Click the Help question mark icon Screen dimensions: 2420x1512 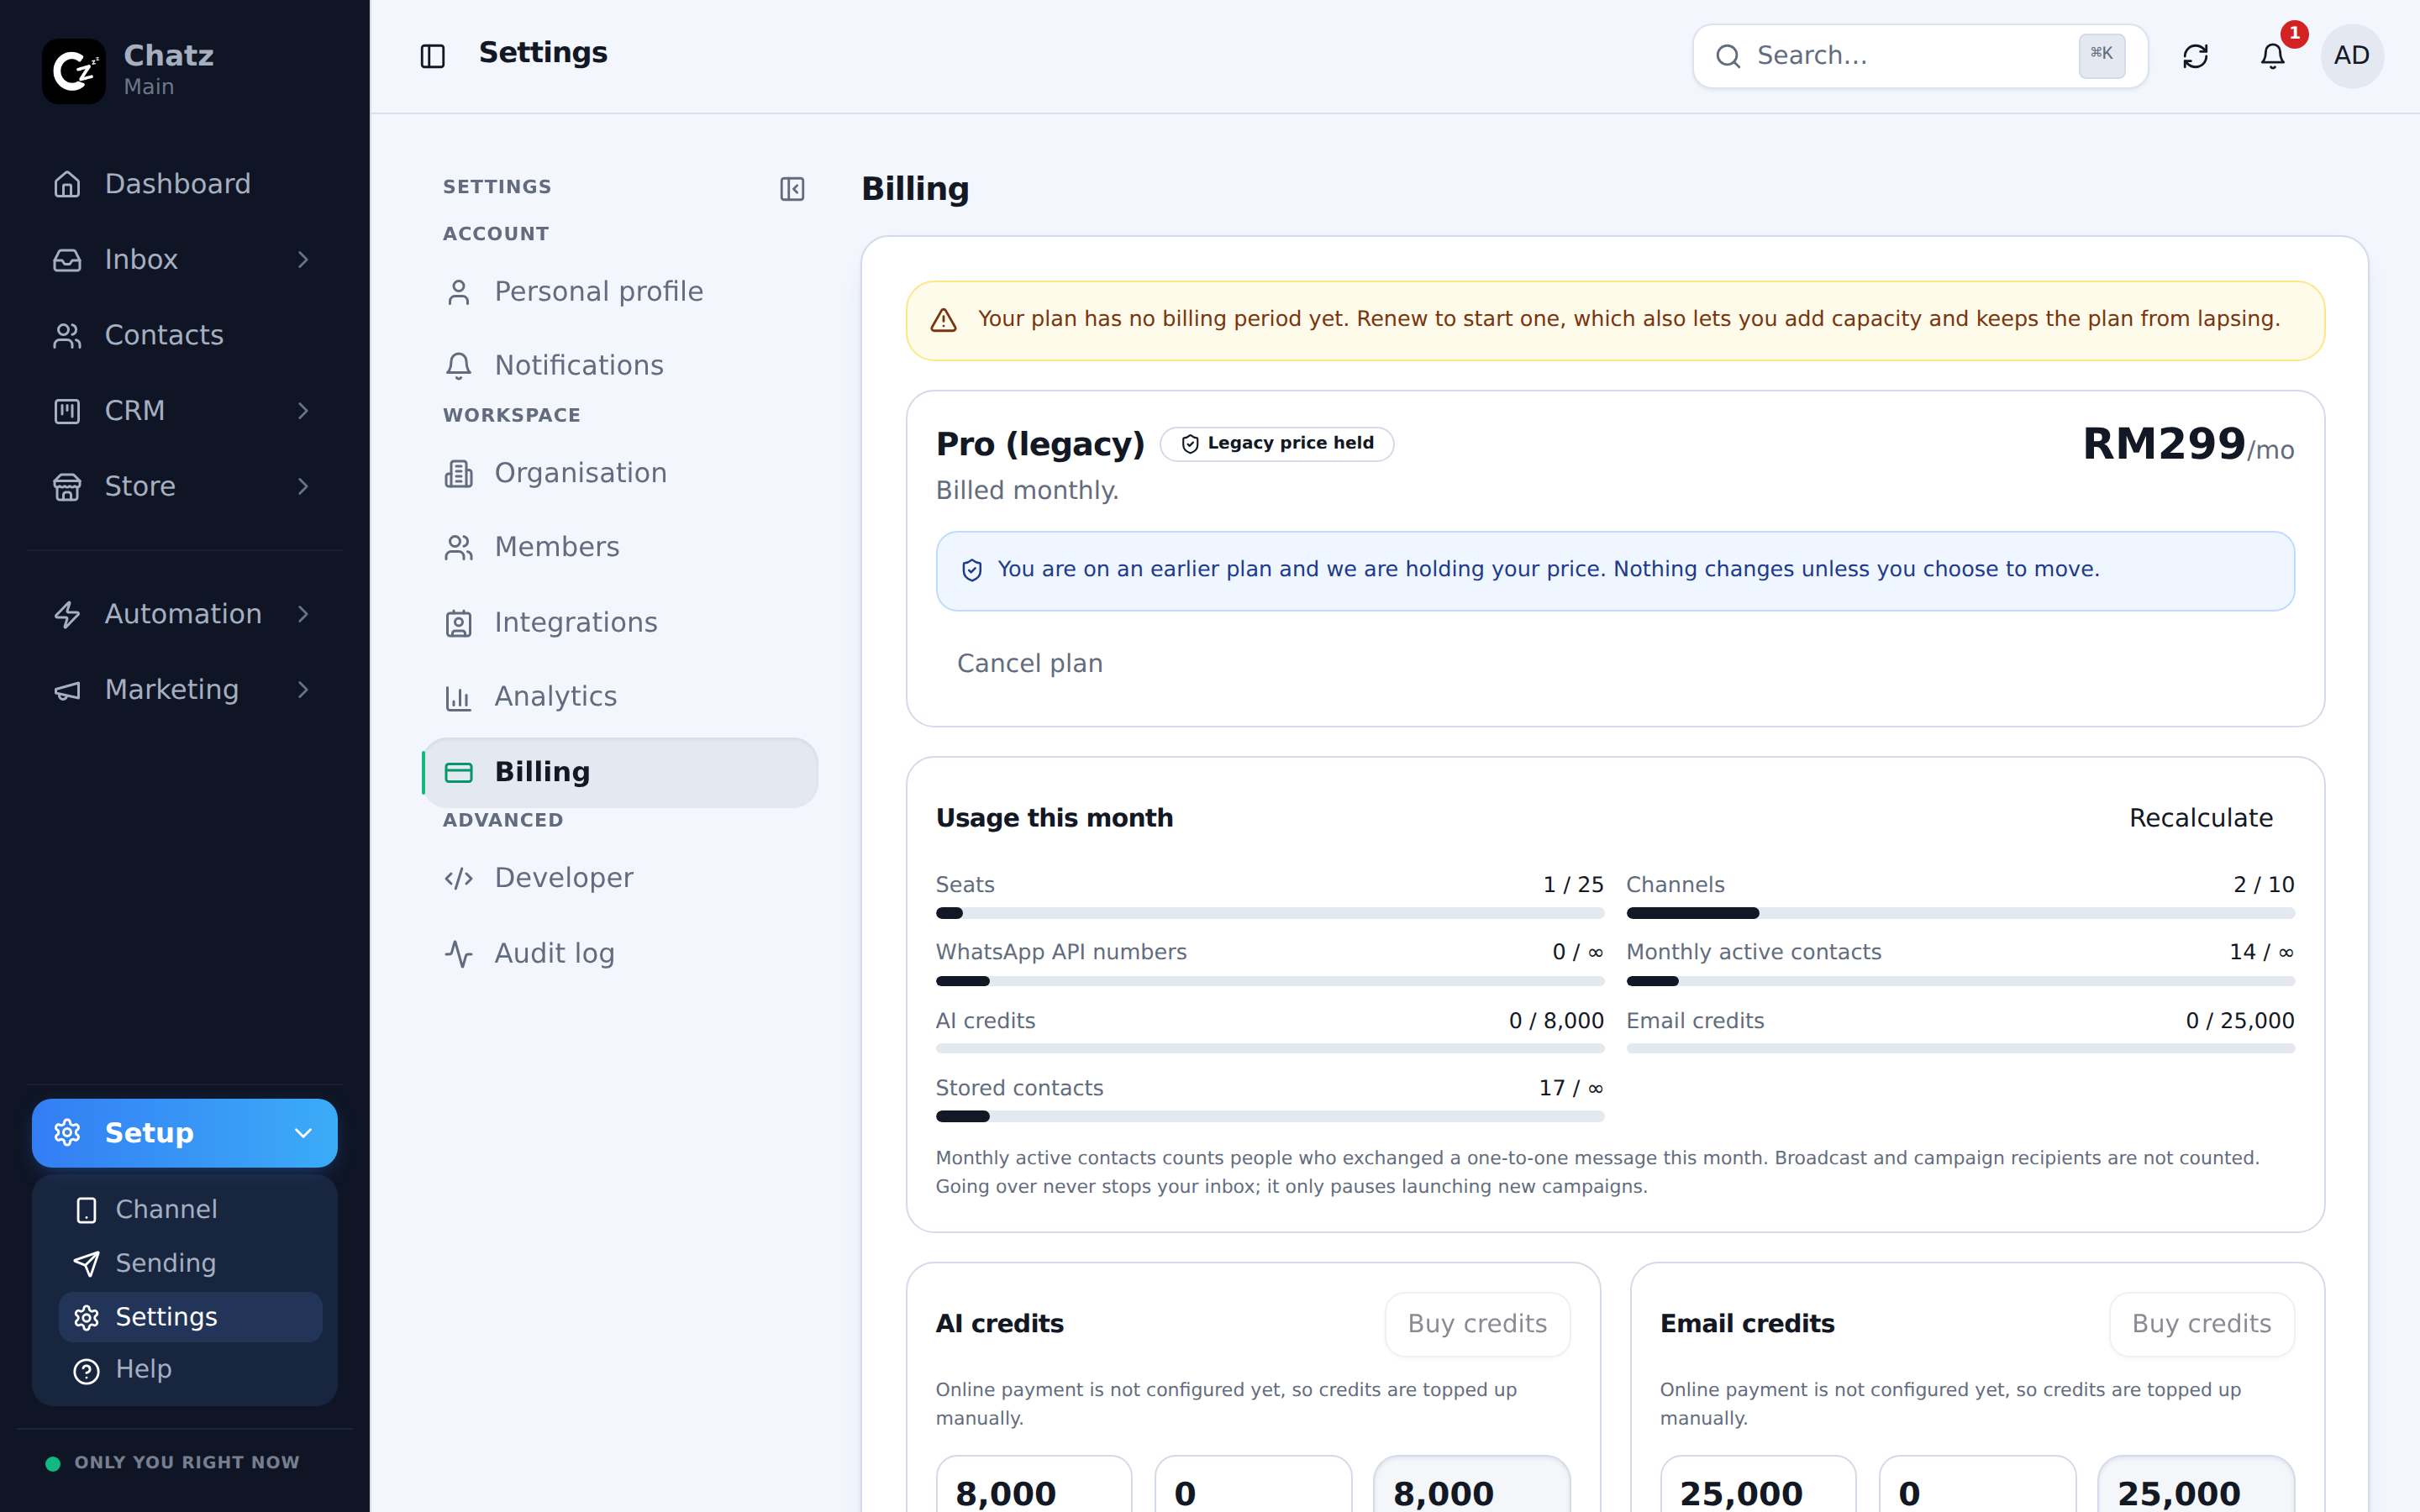(x=86, y=1370)
